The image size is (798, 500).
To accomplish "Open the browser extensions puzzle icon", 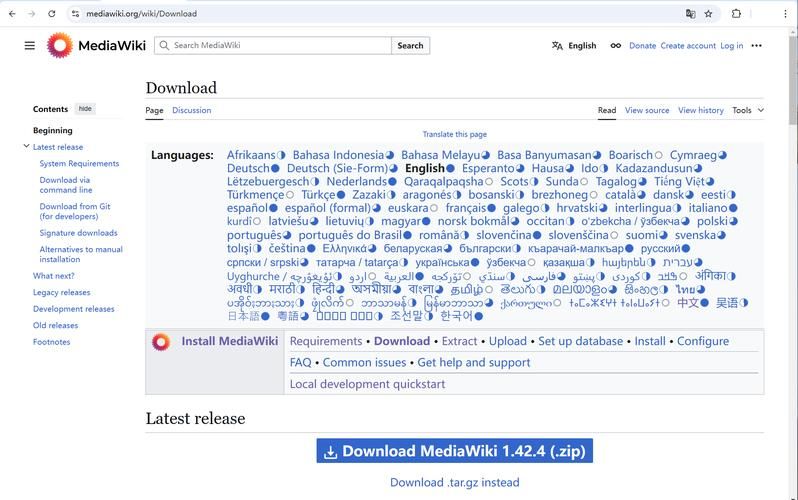I will click(x=736, y=14).
